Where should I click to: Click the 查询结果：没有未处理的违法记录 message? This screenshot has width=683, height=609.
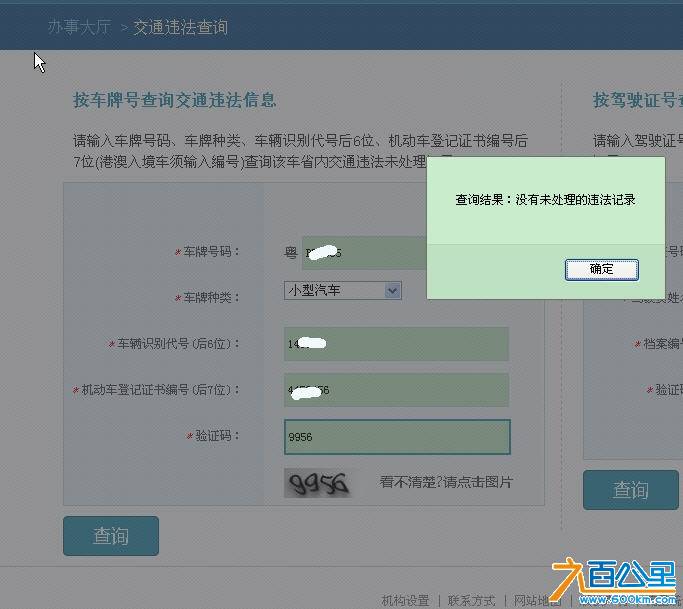tap(545, 200)
